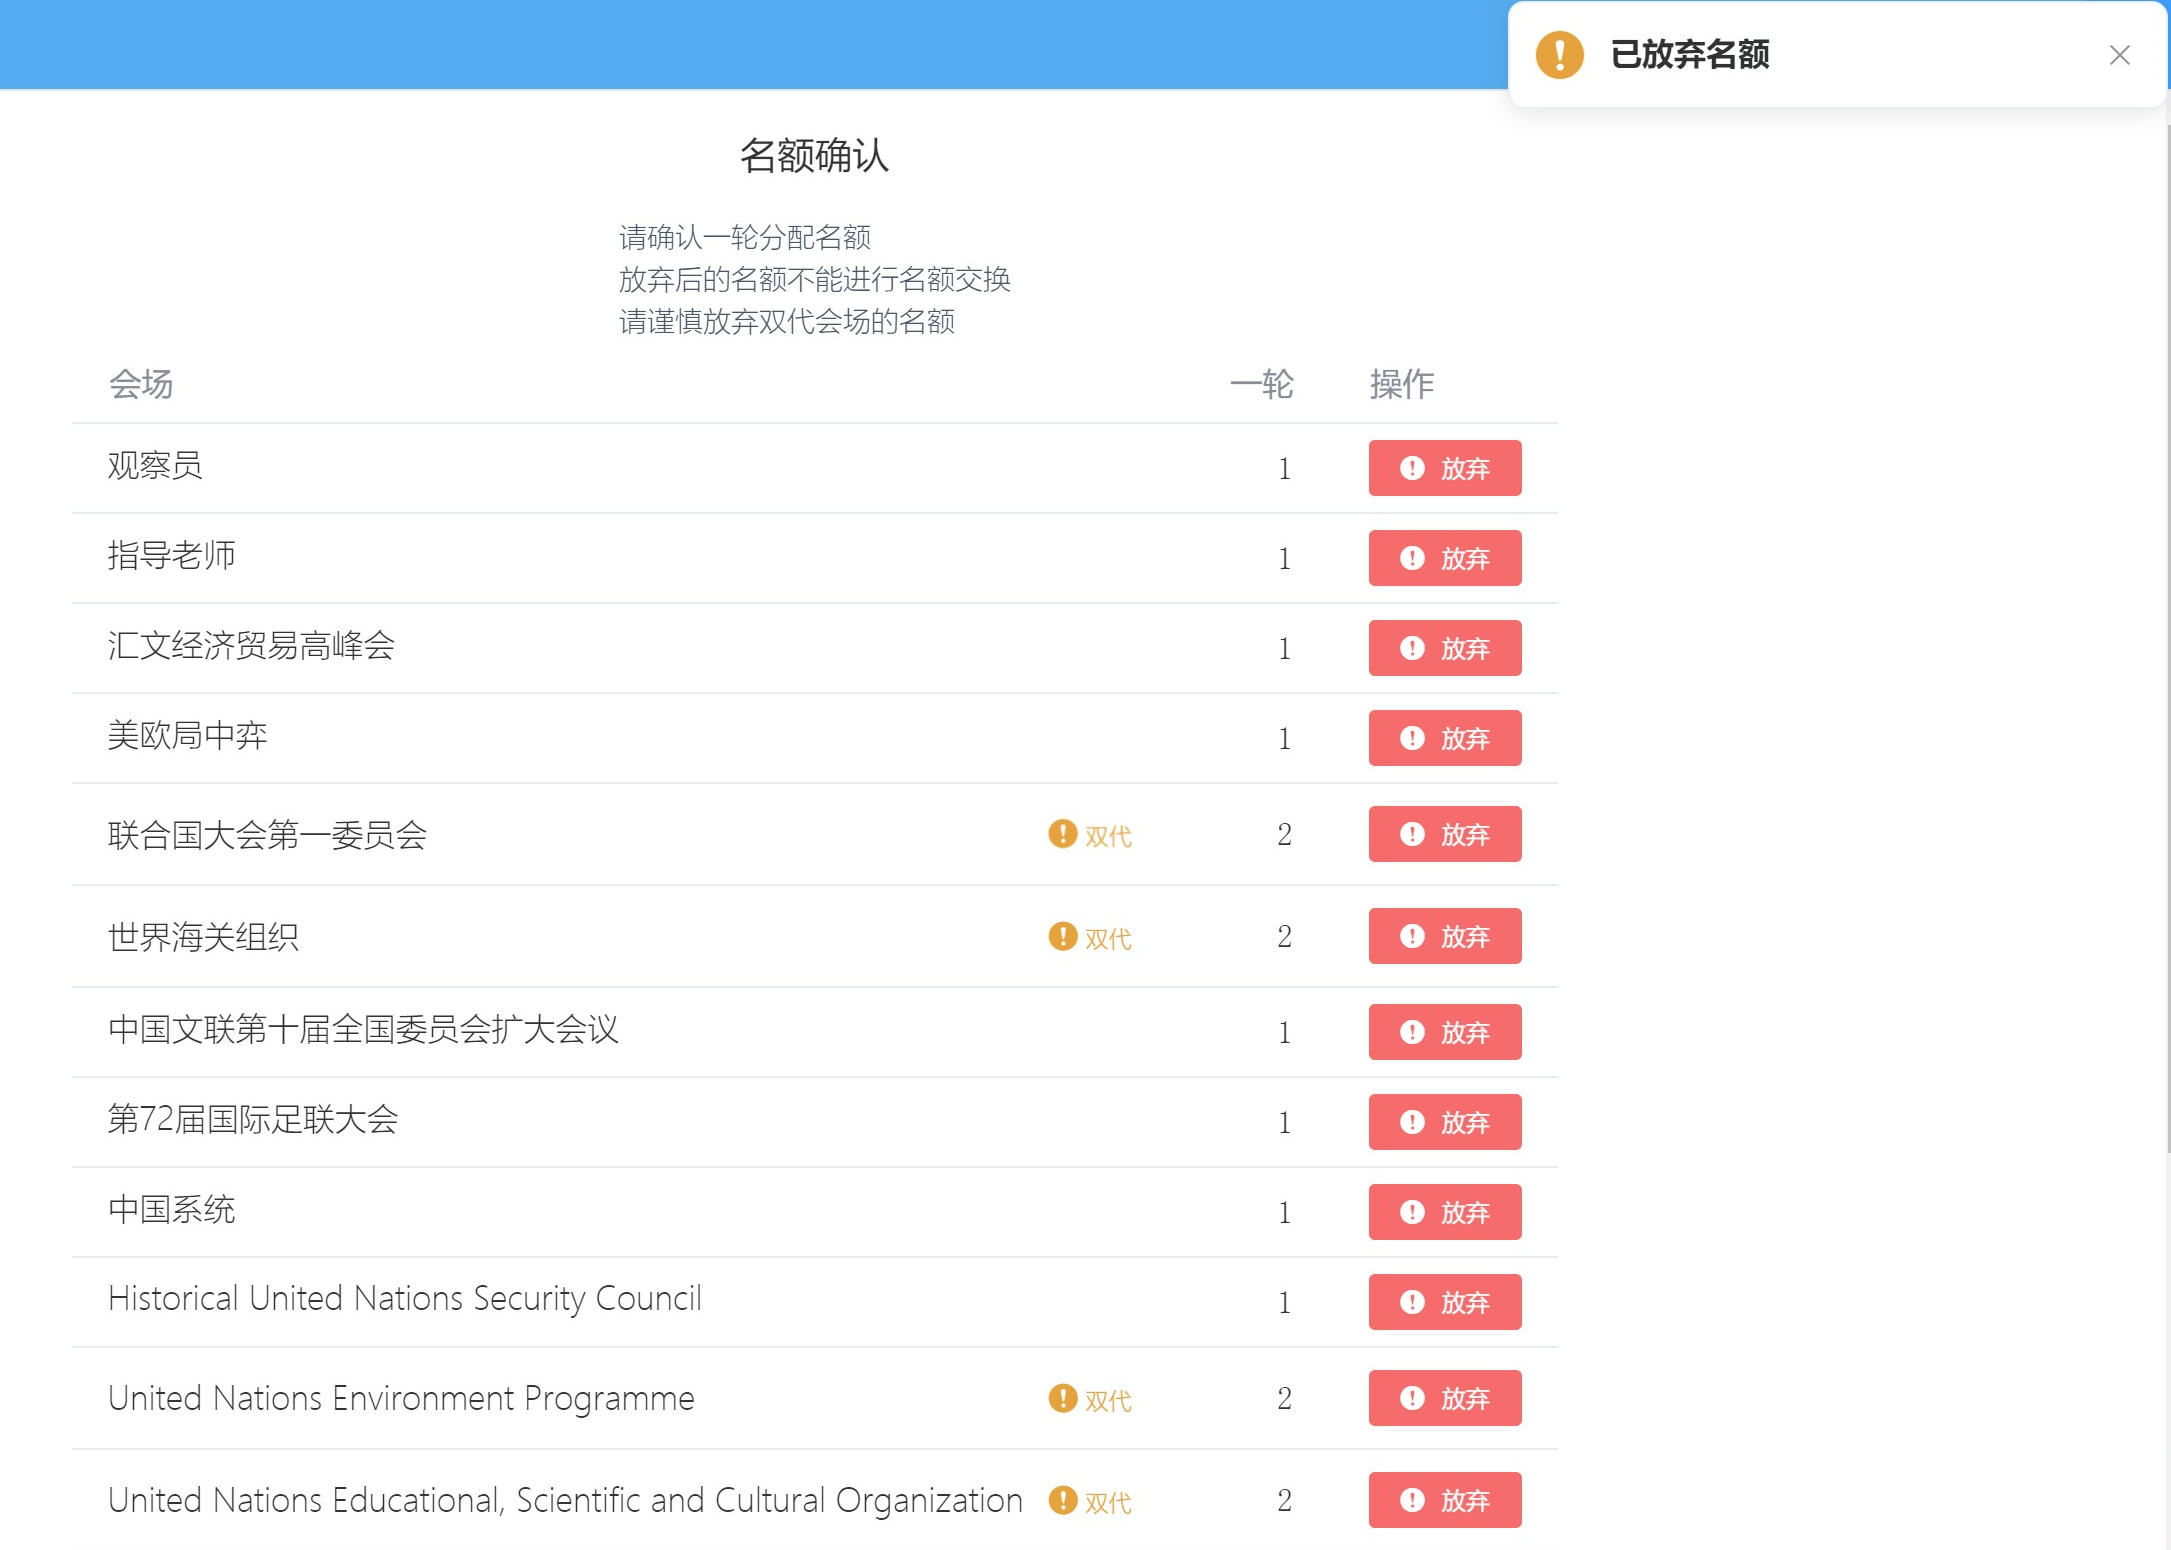Give up 中国文联第十届全国委员会扩大会议 seat

click(x=1444, y=1032)
